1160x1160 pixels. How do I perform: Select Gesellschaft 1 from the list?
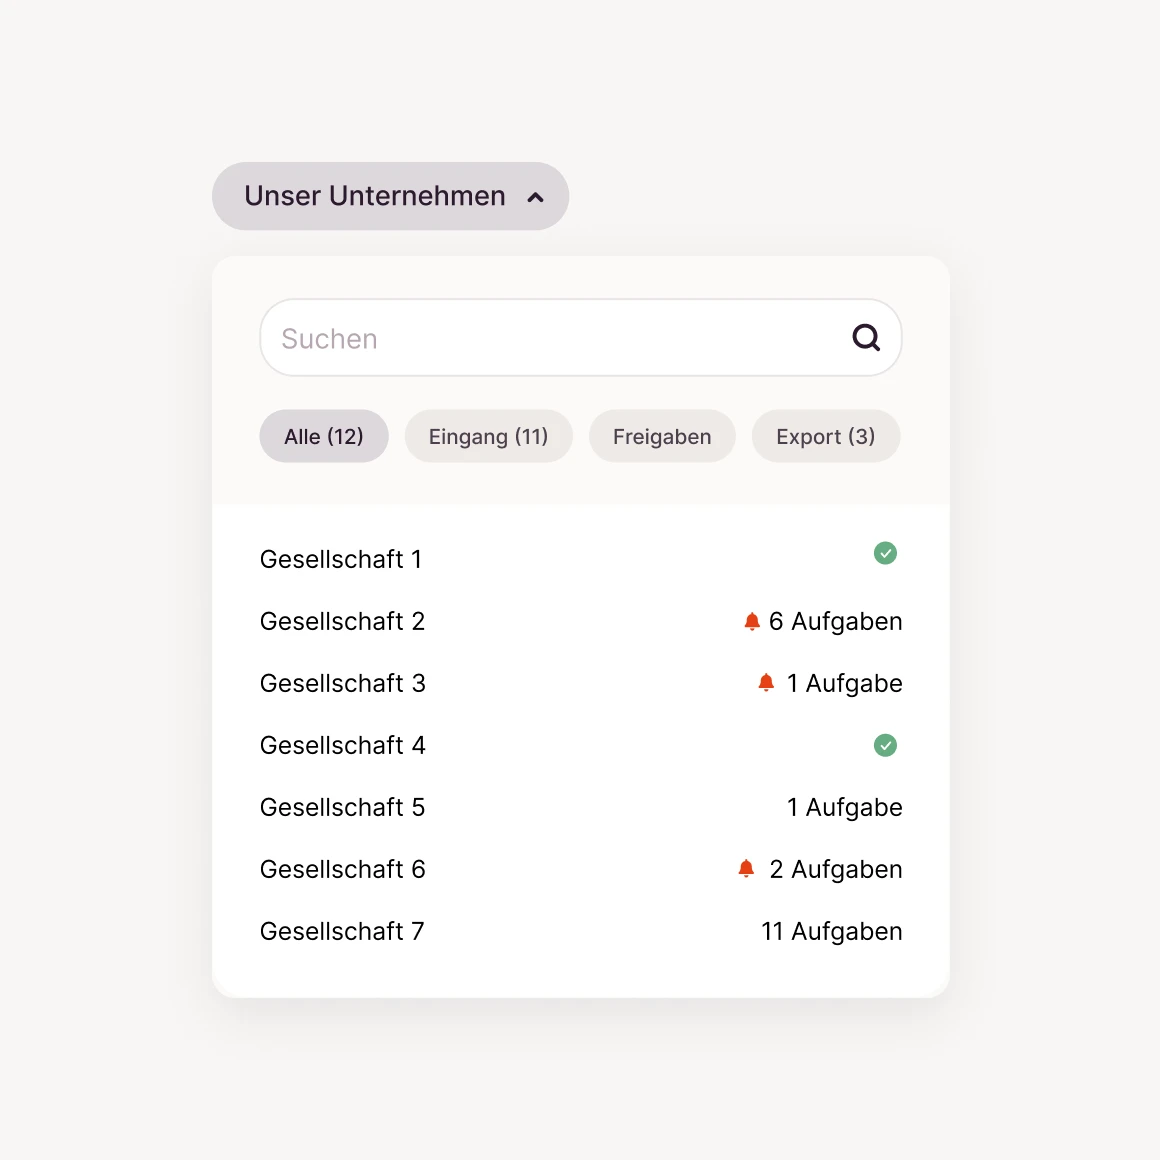click(x=341, y=559)
